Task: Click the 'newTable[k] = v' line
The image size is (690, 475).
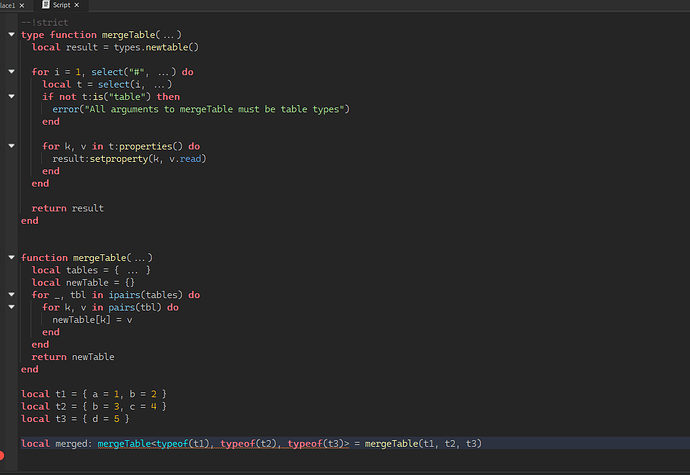Action: (92, 320)
